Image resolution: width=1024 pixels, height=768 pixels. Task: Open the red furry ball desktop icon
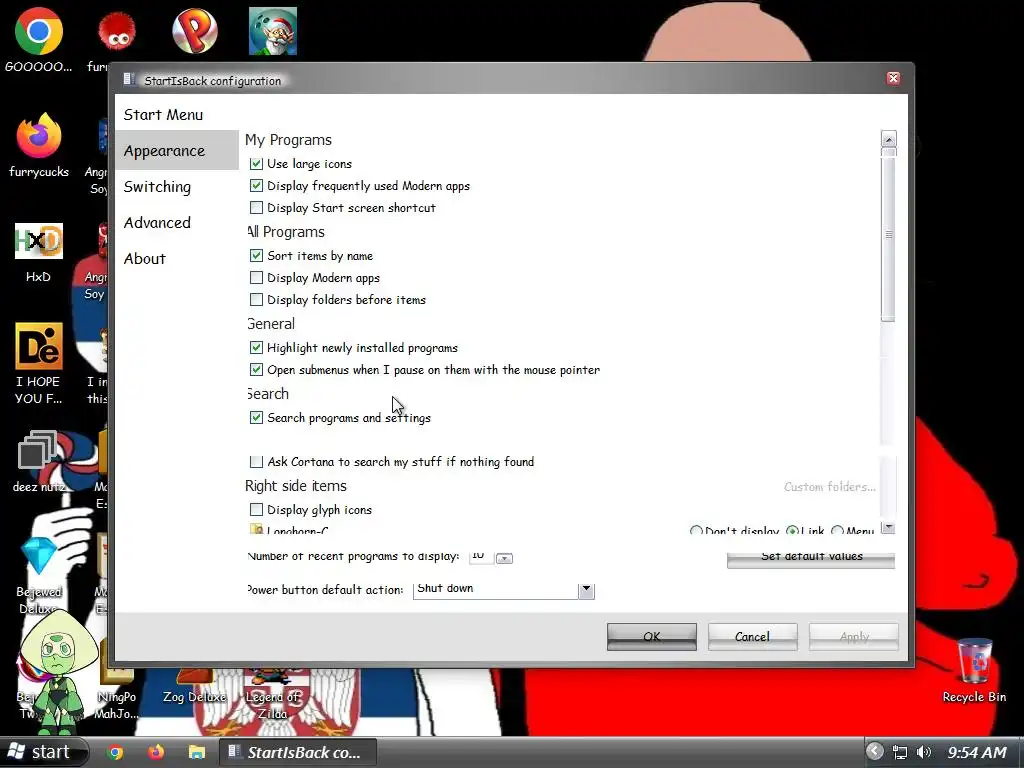tap(117, 31)
